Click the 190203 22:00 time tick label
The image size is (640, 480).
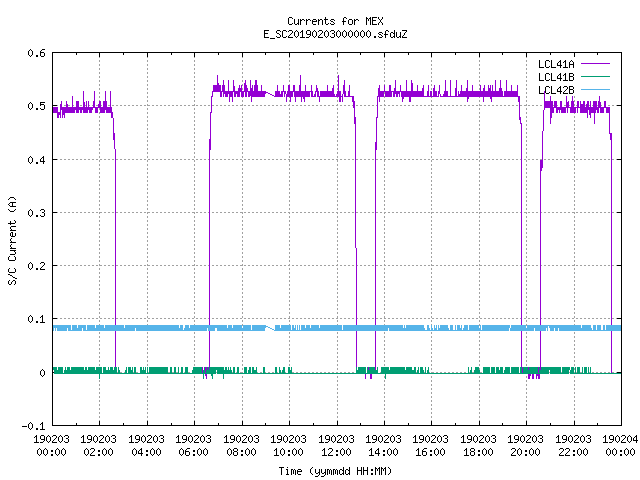tap(573, 446)
